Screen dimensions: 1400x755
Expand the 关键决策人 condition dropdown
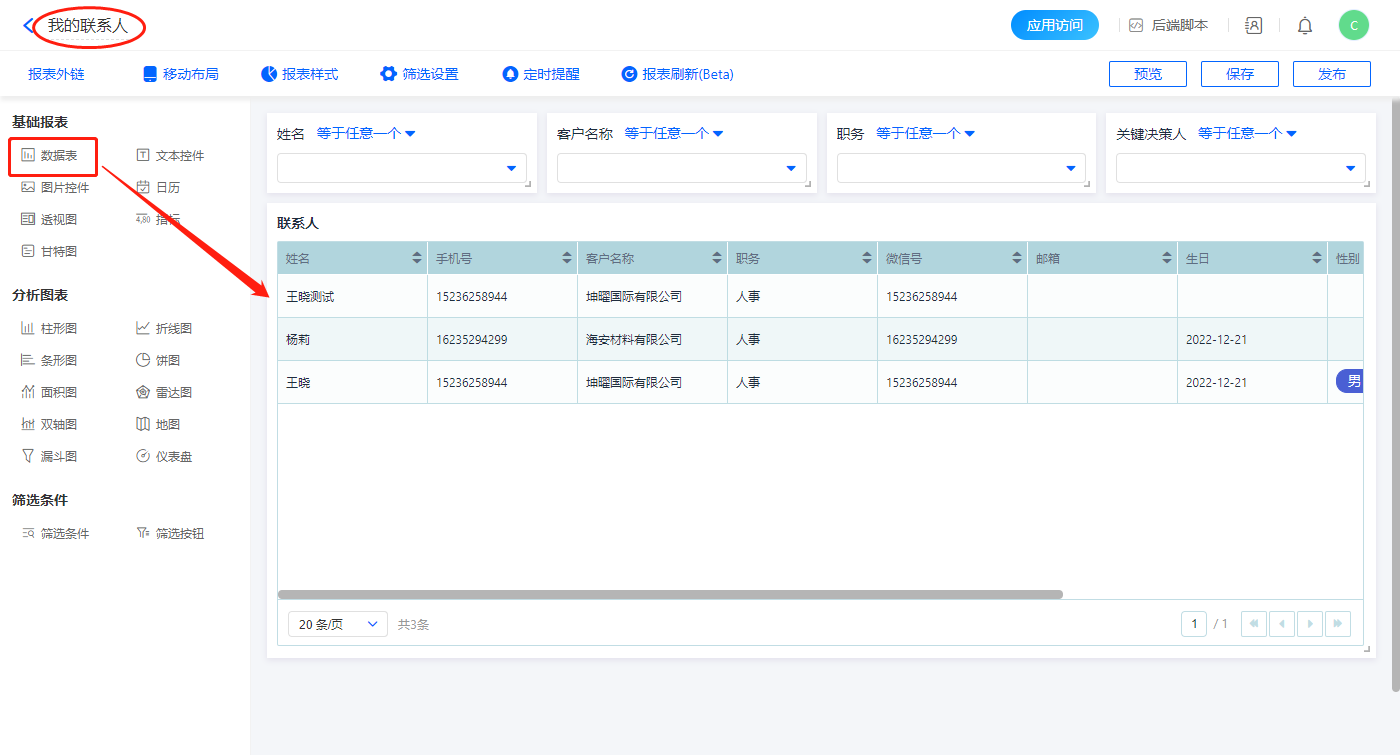1247,134
